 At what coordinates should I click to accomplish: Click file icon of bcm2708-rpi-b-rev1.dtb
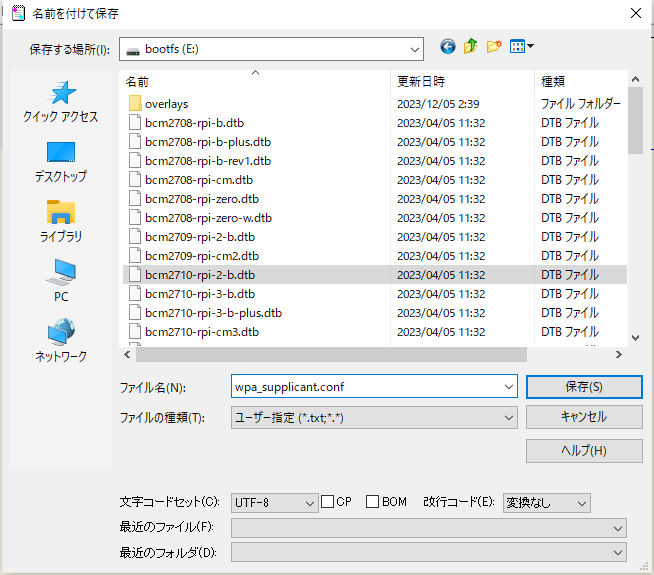coord(135,161)
